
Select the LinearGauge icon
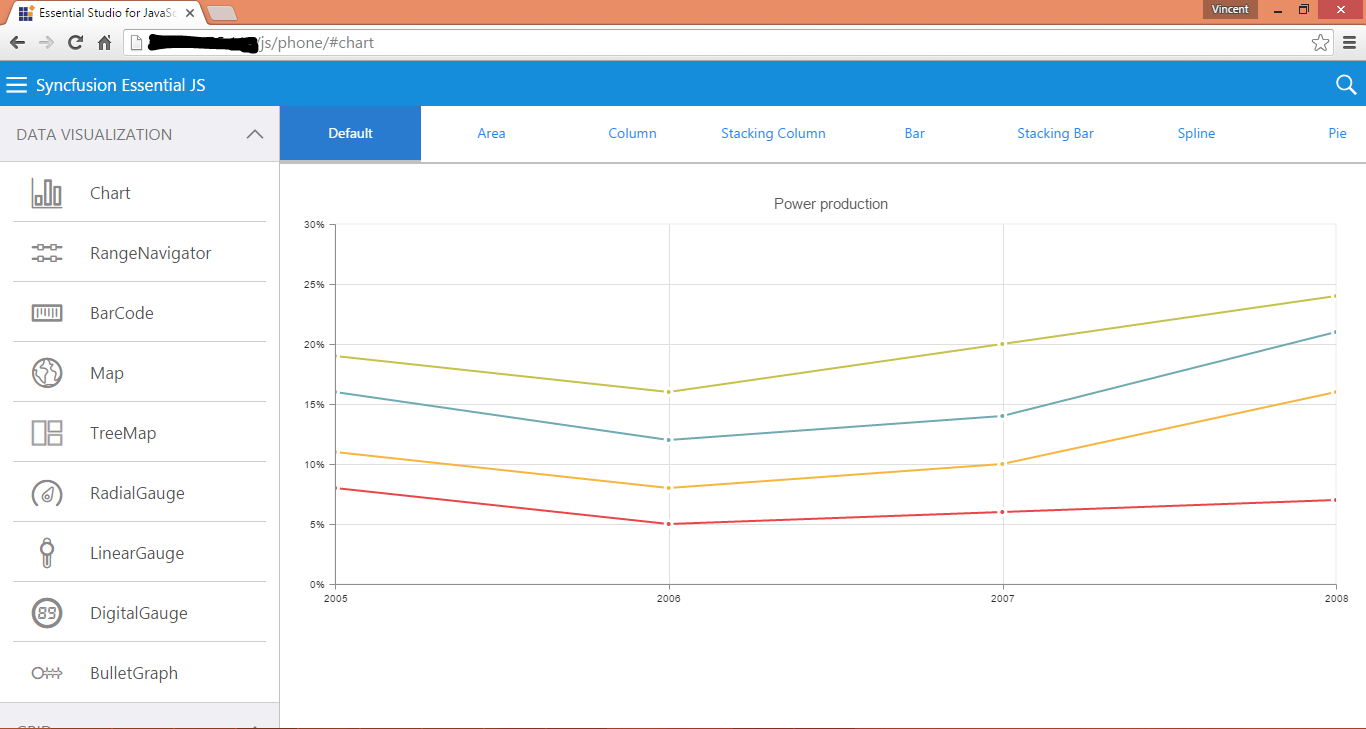tap(47, 553)
